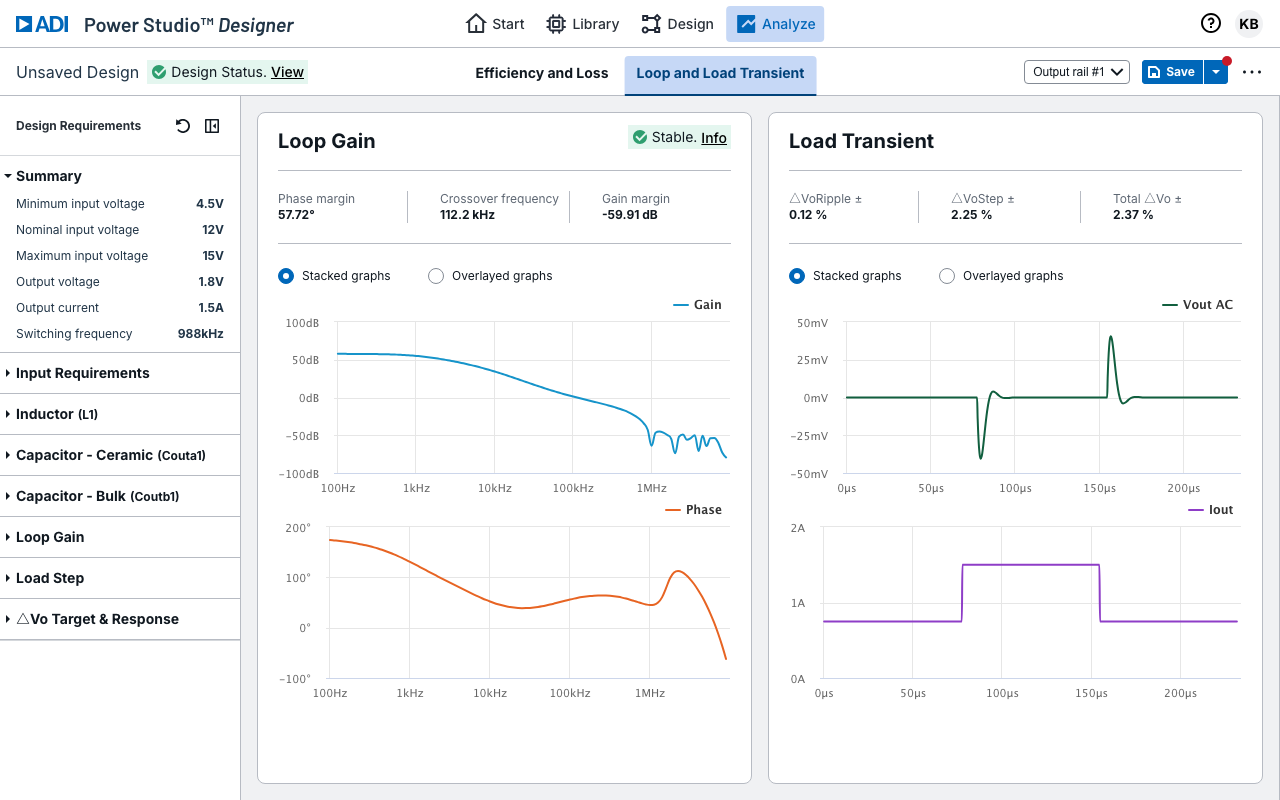
Task: Click the Design Requirements heading
Action: click(x=78, y=126)
